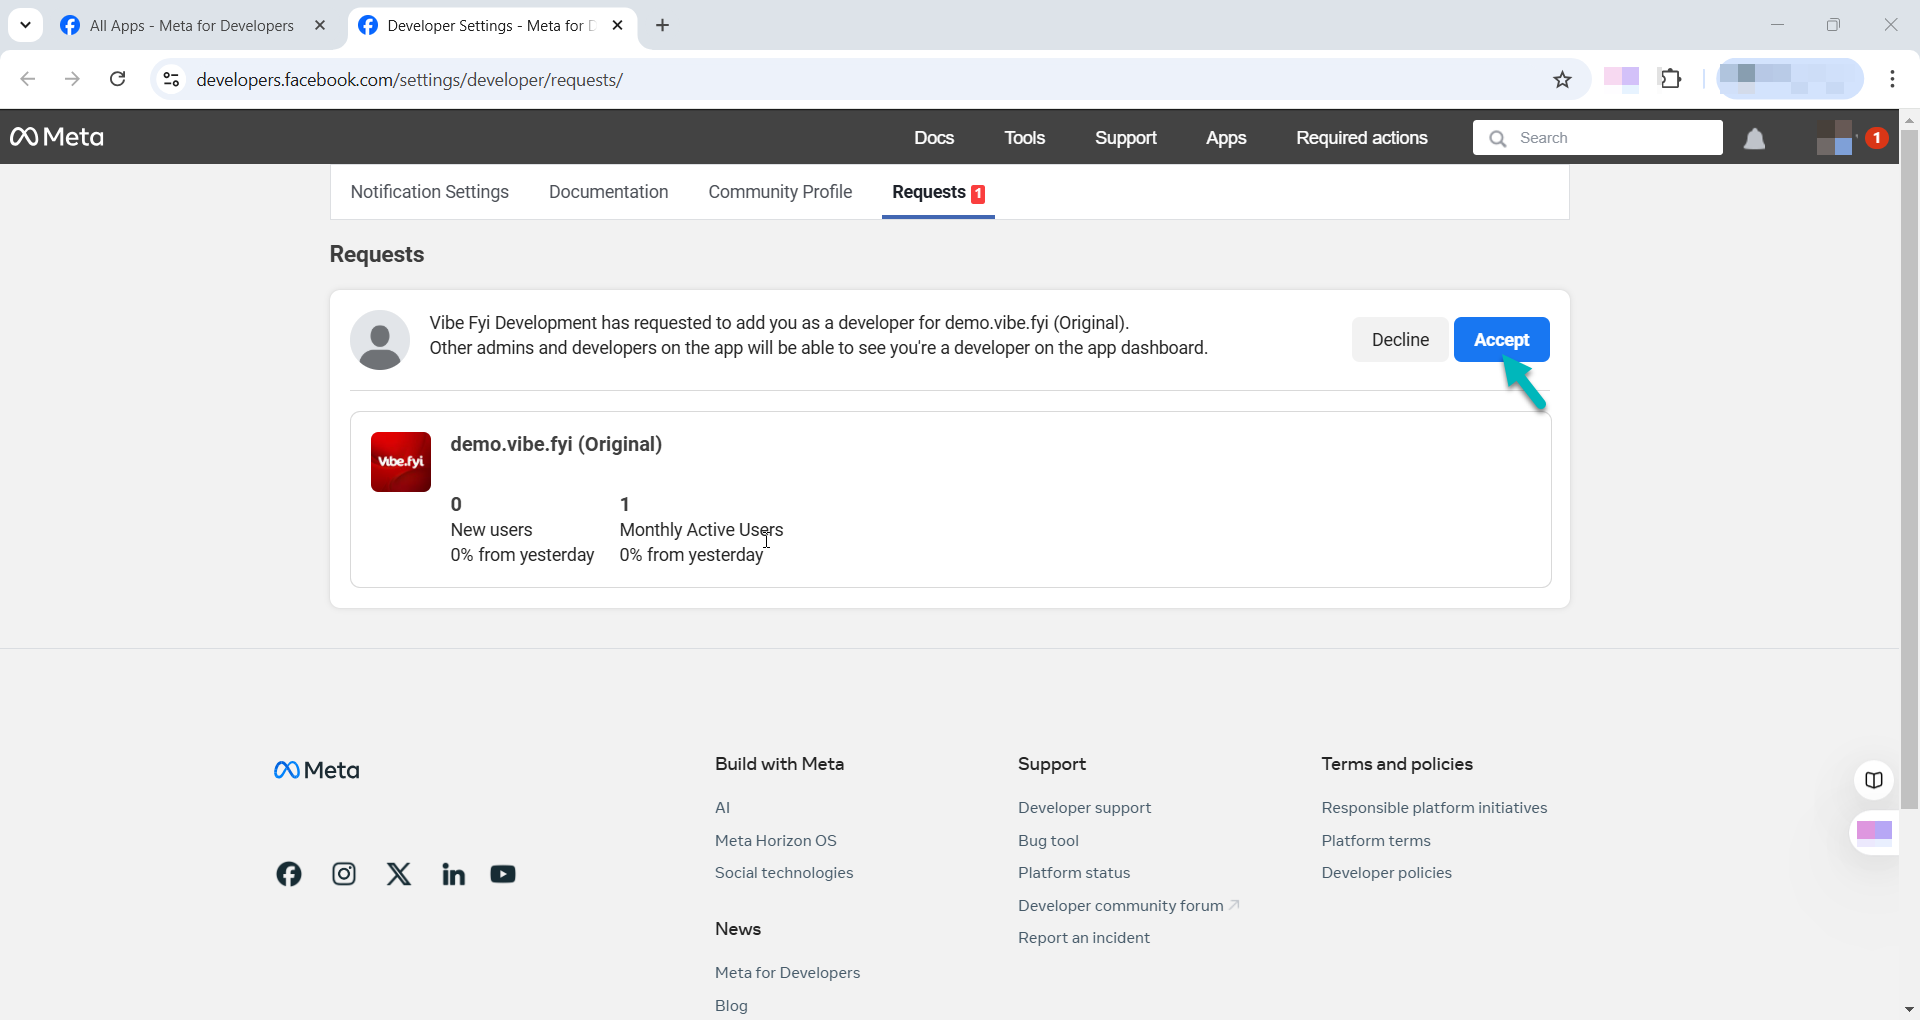Open the Platform status footer link
The width and height of the screenshot is (1920, 1020).
(1074, 873)
